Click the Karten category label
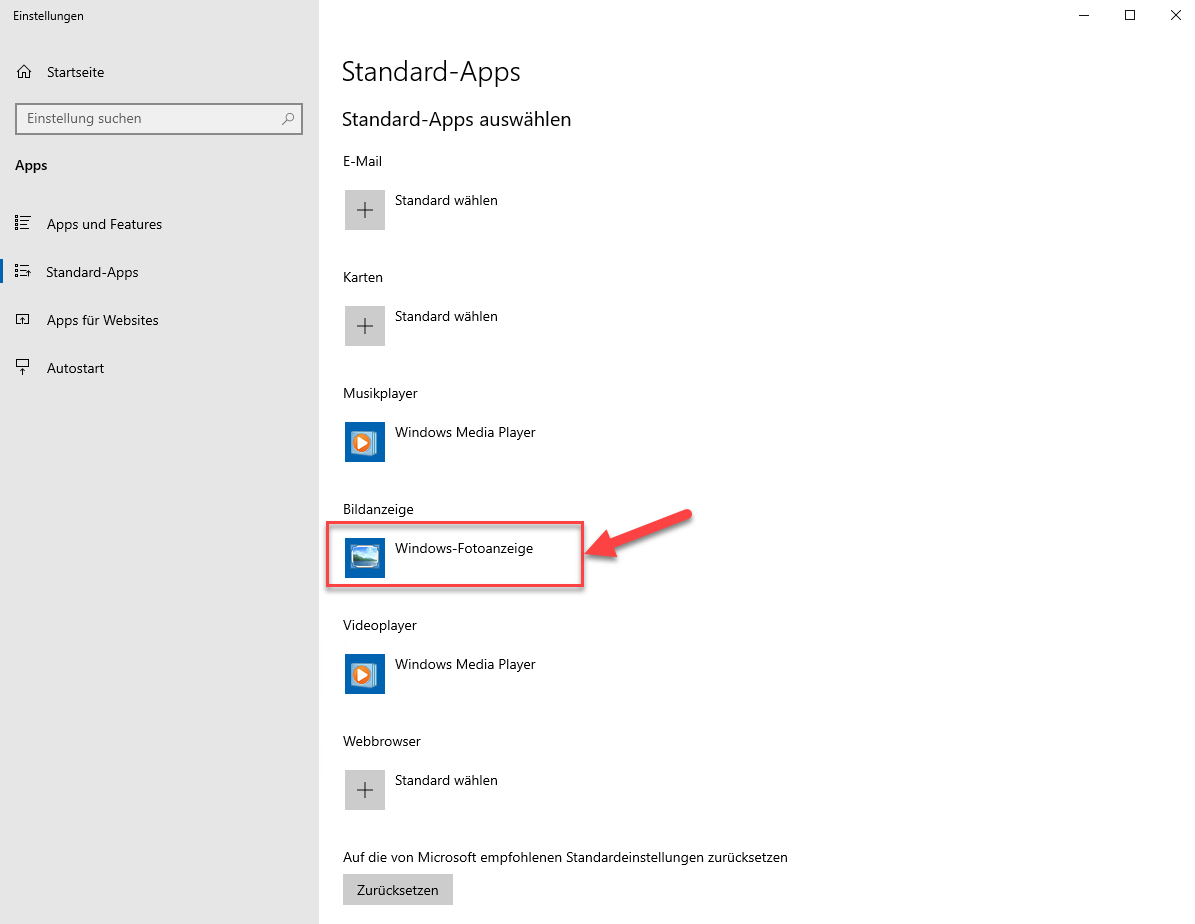 363,277
